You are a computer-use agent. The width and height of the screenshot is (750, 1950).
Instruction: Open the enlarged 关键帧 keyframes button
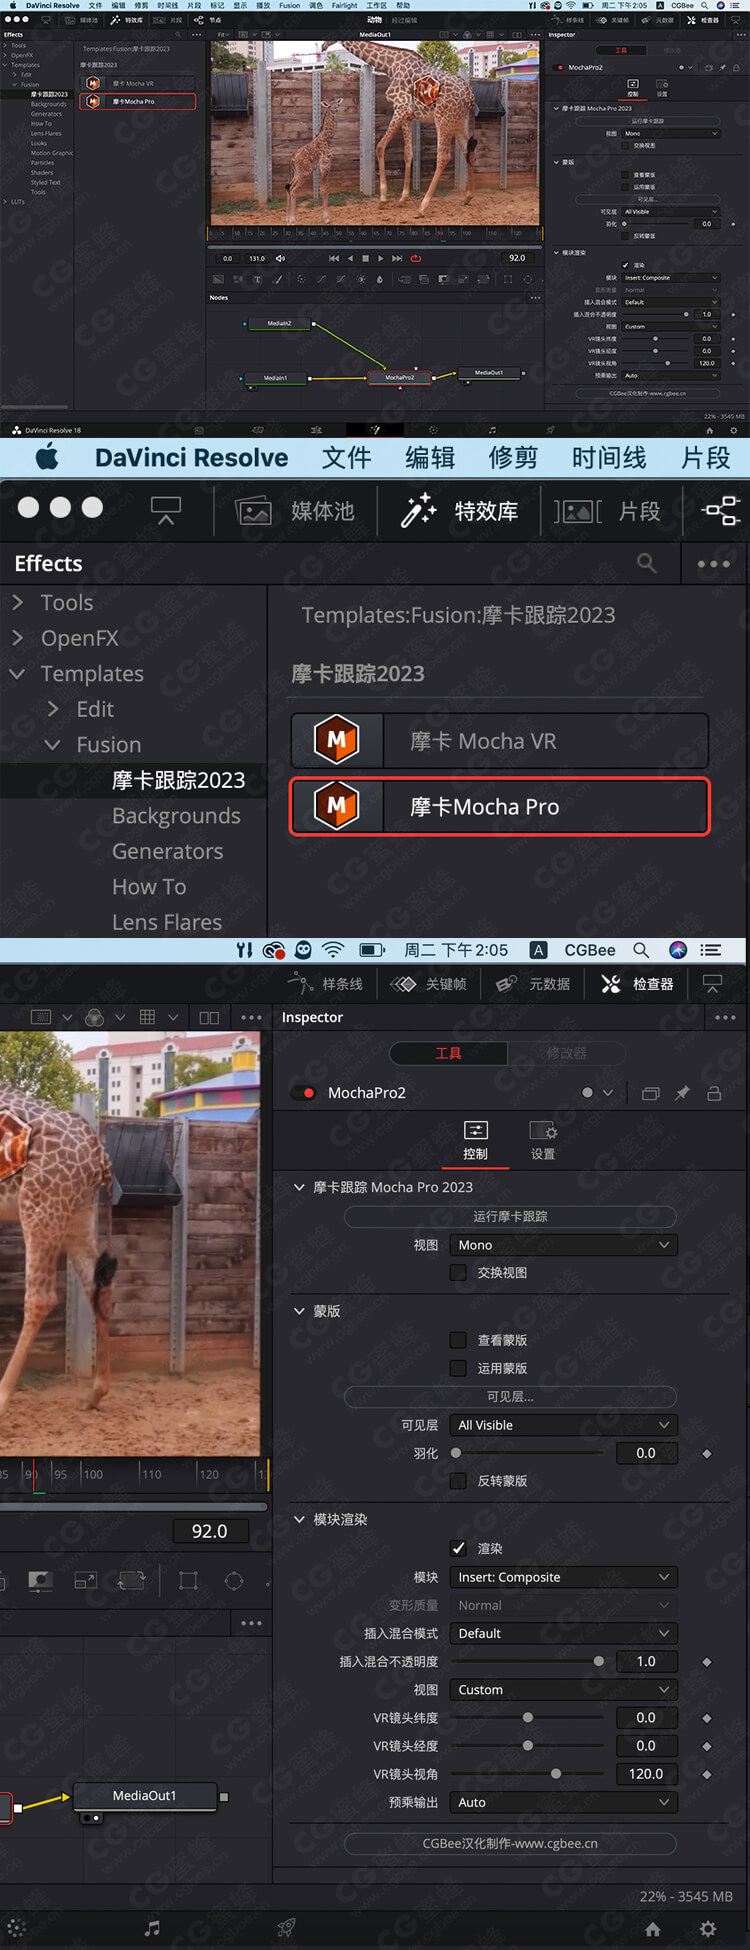[x=428, y=984]
